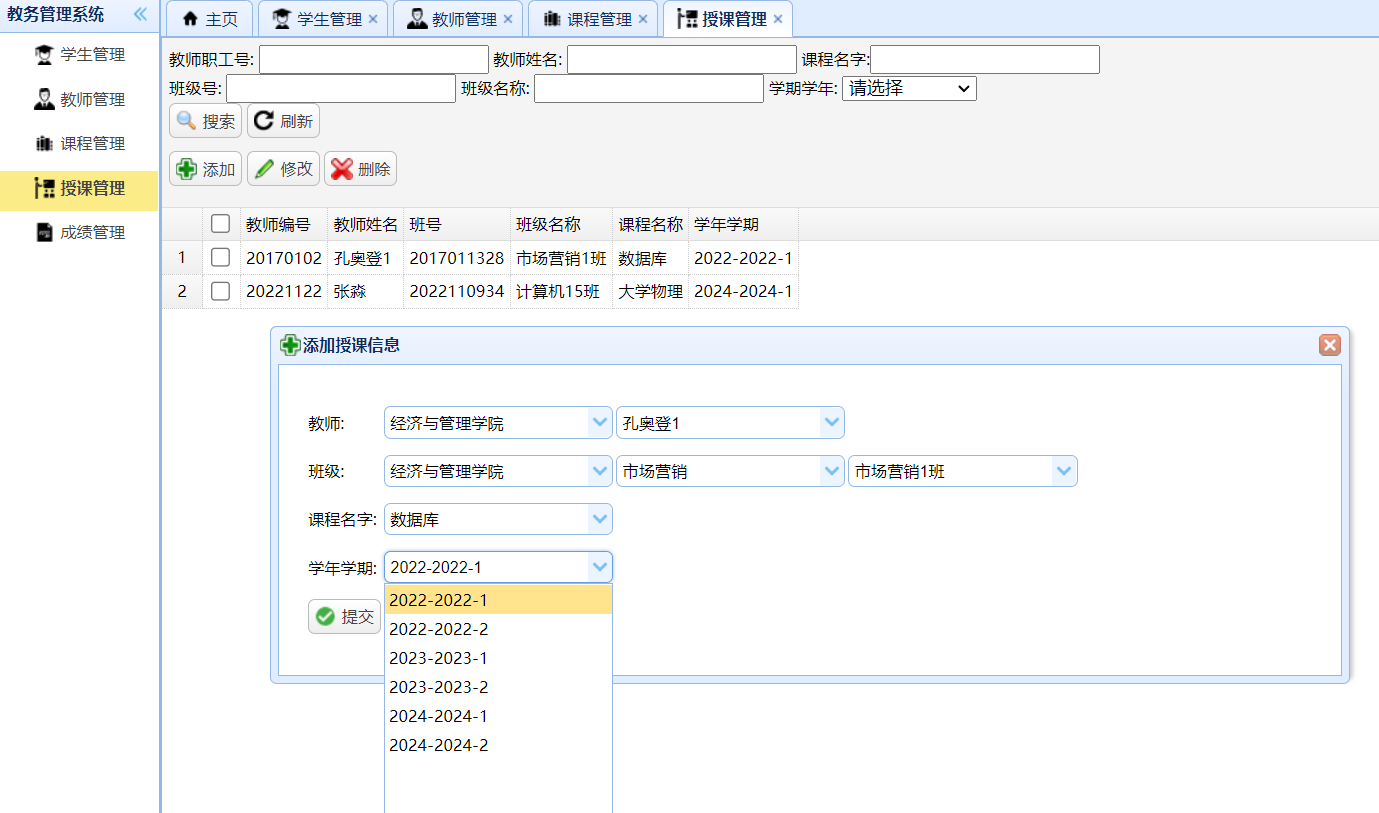Collapse the sidebar with the « arrows
This screenshot has width=1379, height=813.
(140, 15)
